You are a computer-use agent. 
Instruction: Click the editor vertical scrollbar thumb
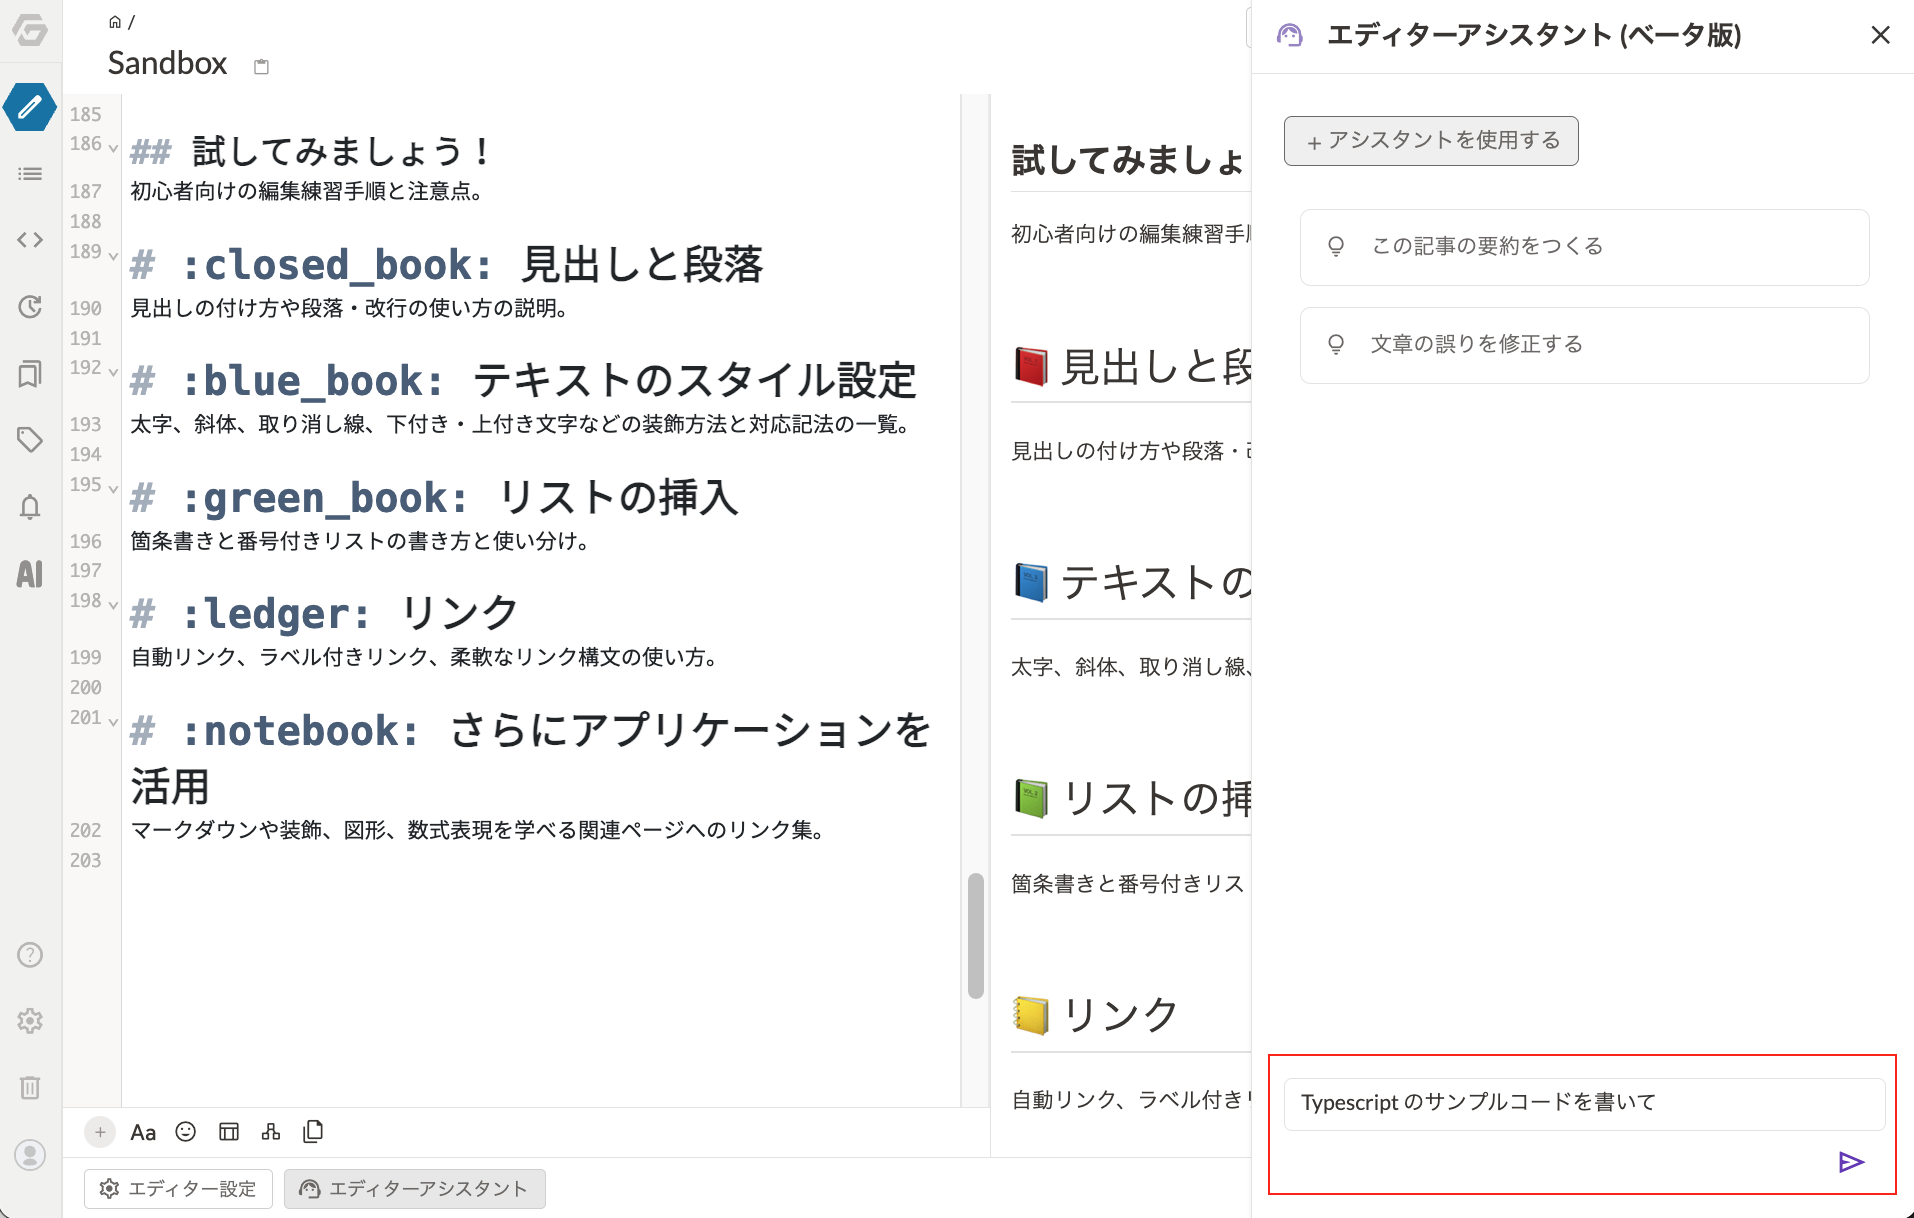[x=975, y=935]
